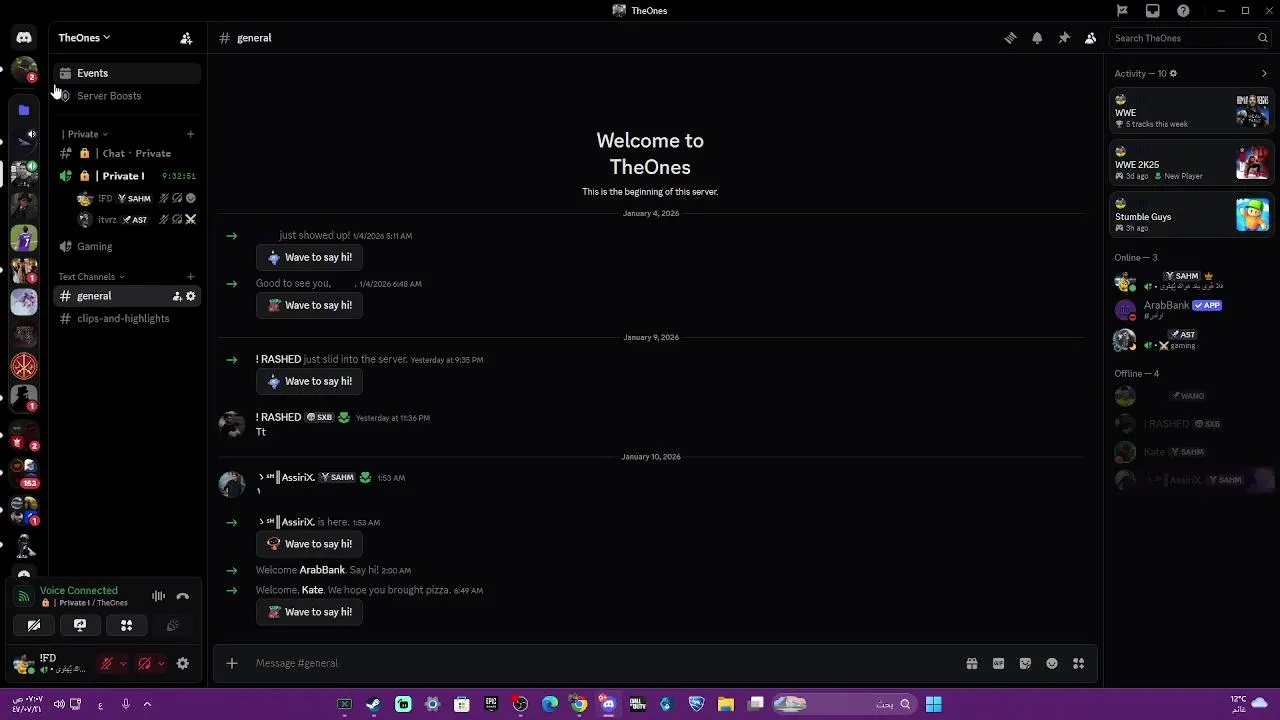Open Windows Start button on taskbar
Screen dimensions: 1280x720
[933, 704]
